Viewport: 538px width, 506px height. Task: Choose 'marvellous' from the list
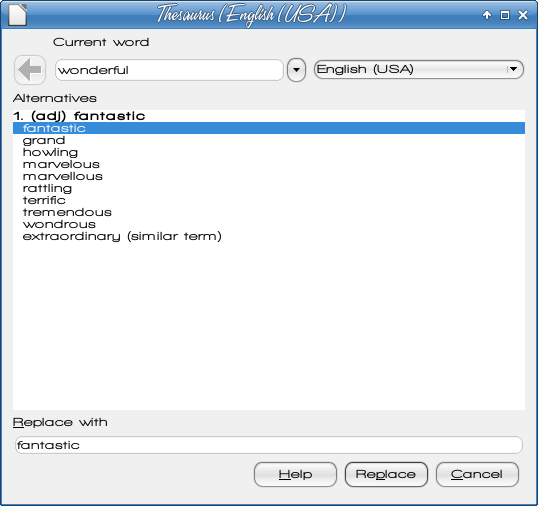coord(269,176)
